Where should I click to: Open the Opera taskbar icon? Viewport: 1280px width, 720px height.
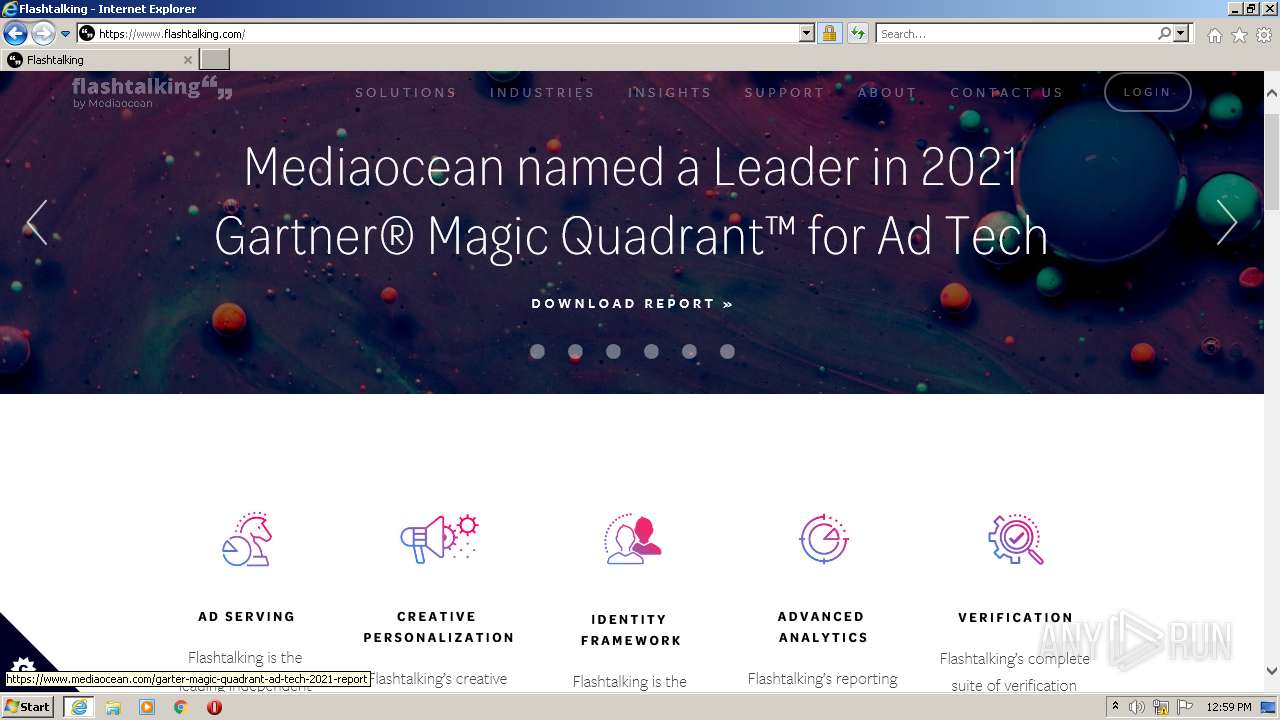point(214,707)
